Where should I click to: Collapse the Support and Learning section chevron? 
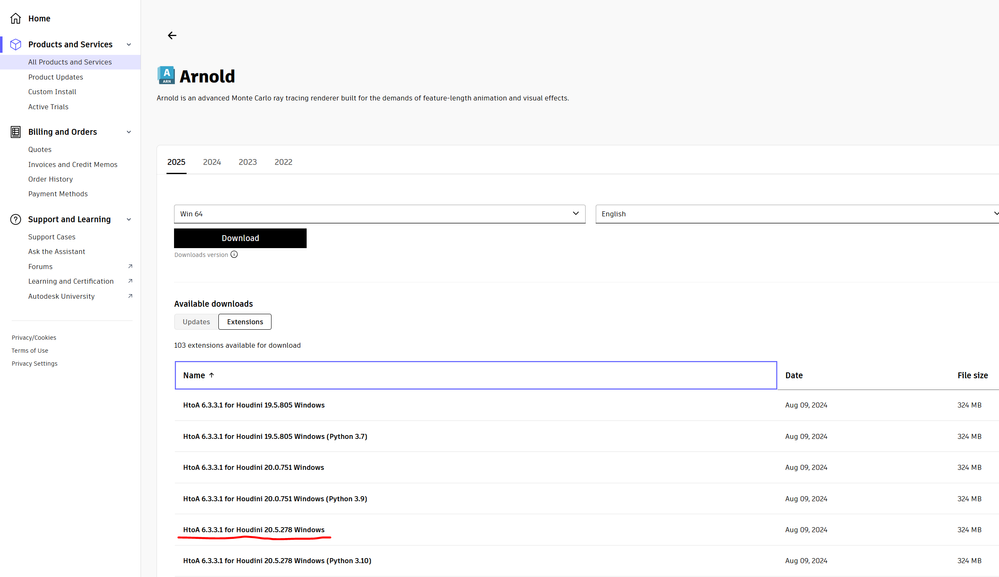click(x=129, y=219)
